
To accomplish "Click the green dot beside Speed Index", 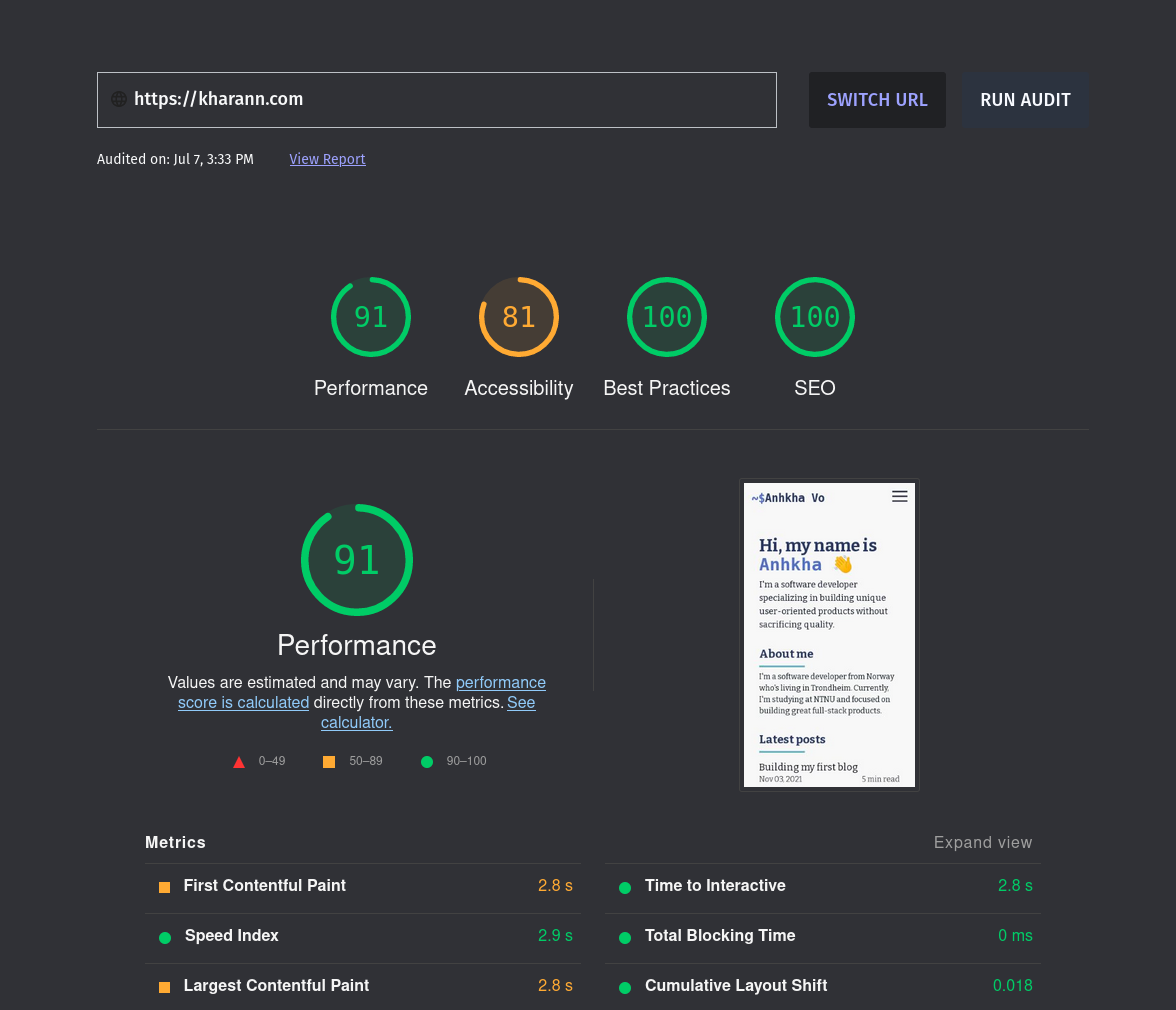I will pos(164,937).
